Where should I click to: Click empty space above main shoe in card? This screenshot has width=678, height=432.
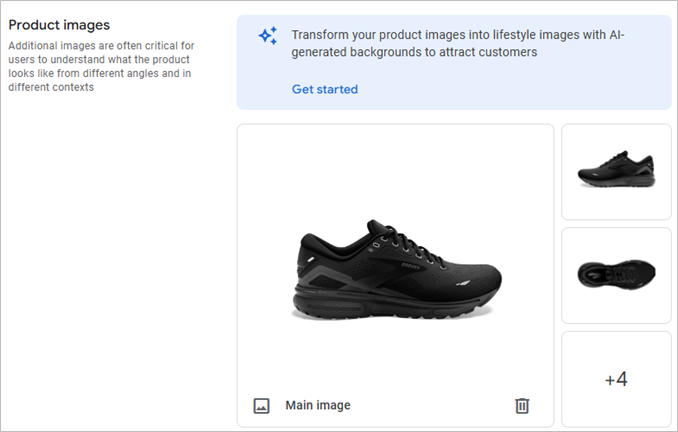coord(395,165)
